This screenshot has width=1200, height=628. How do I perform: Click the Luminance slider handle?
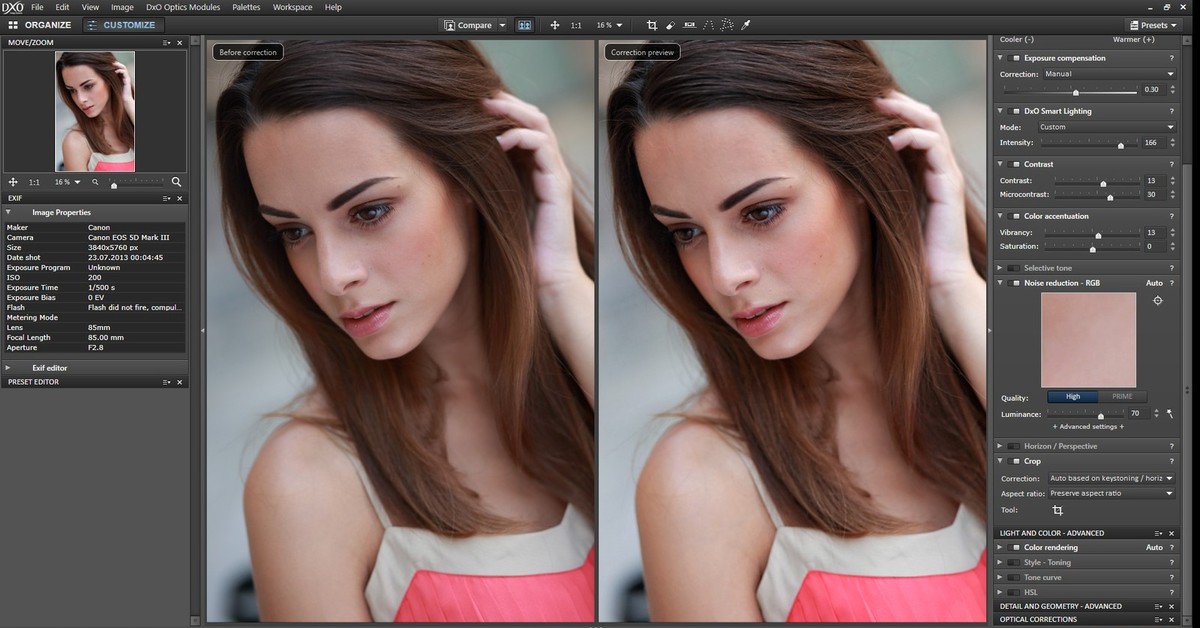[1101, 415]
